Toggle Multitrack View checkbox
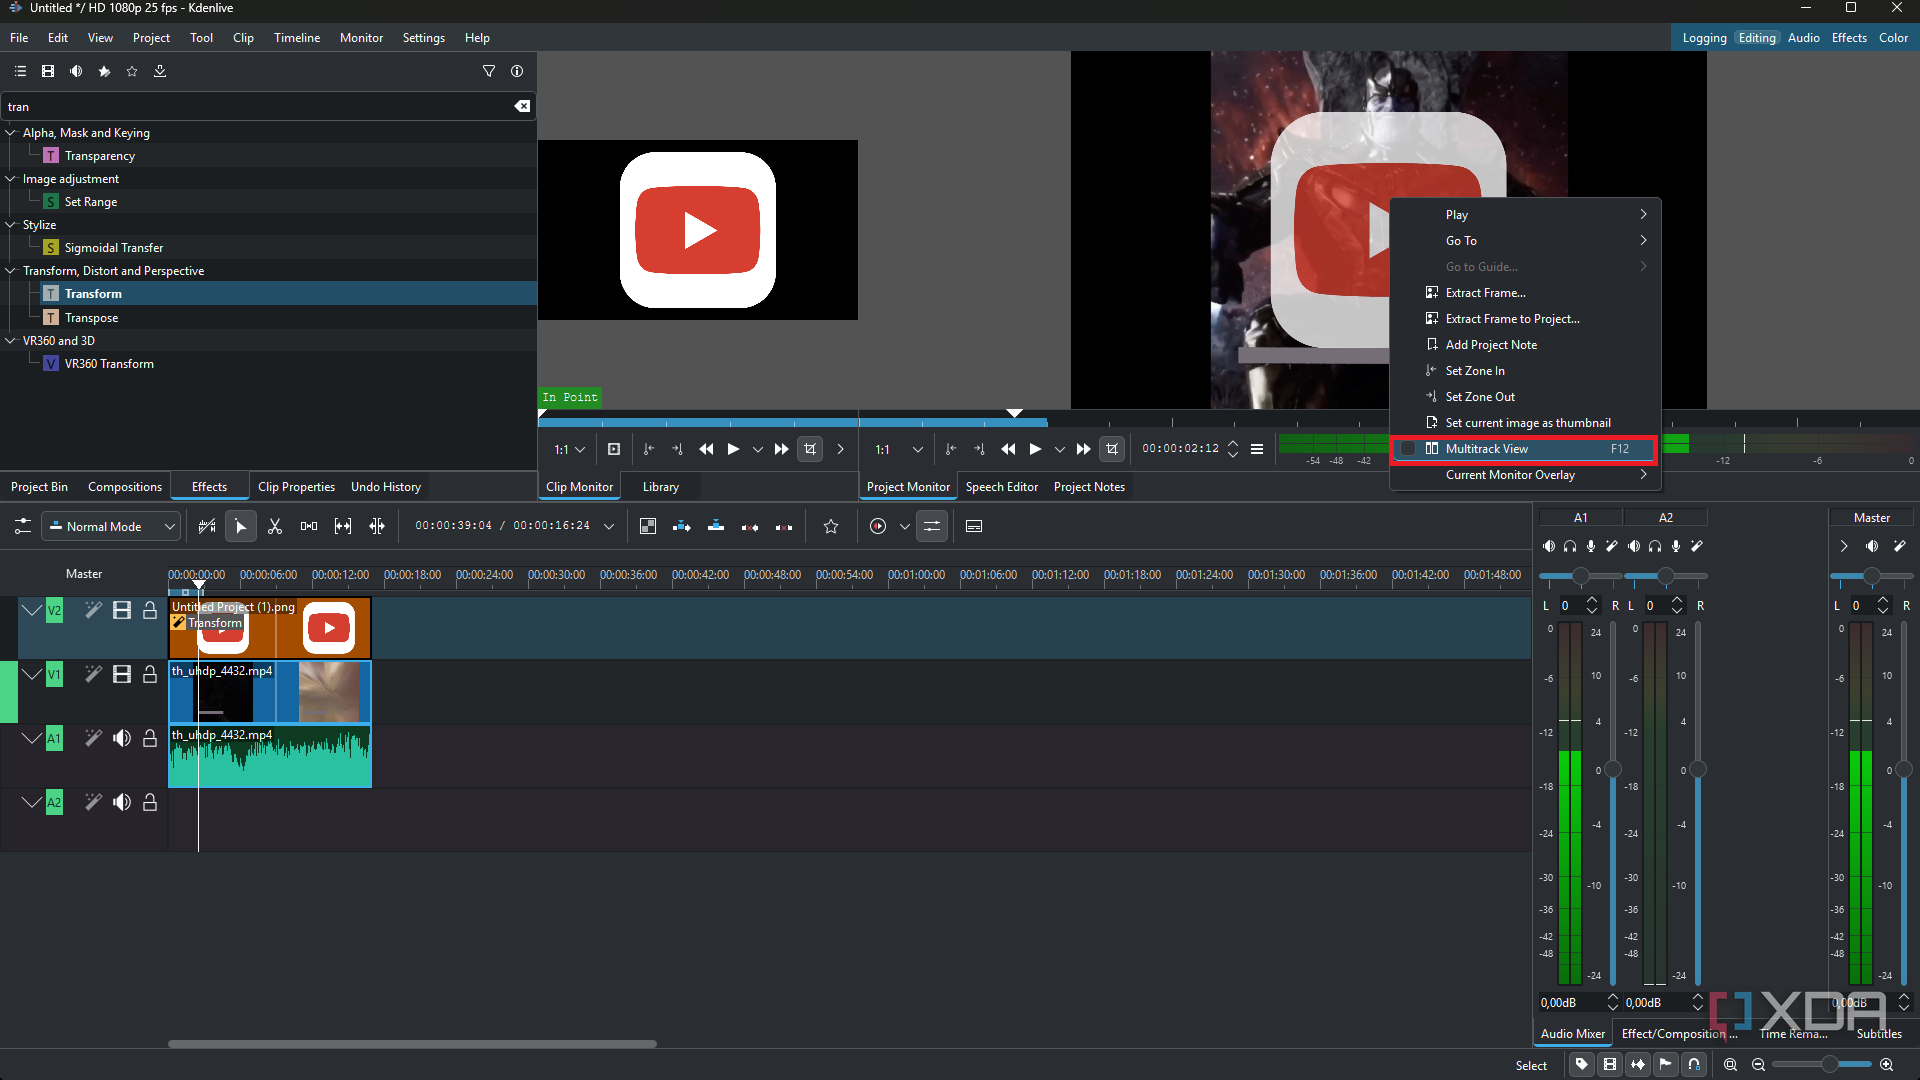 (1408, 449)
